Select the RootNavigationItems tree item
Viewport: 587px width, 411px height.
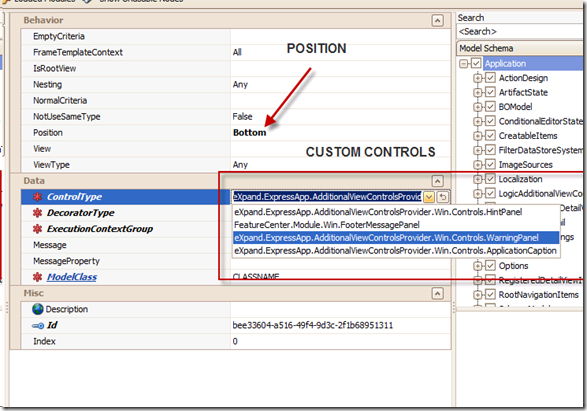(x=538, y=295)
